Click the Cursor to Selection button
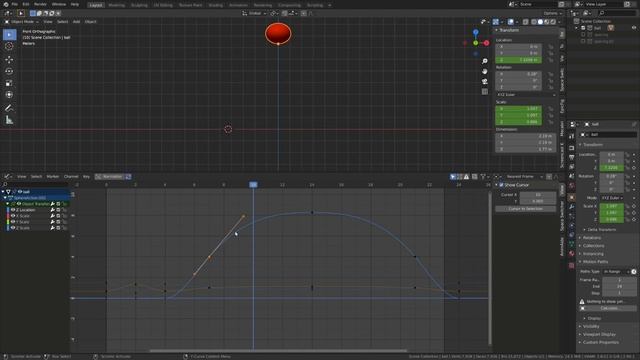 click(x=526, y=209)
